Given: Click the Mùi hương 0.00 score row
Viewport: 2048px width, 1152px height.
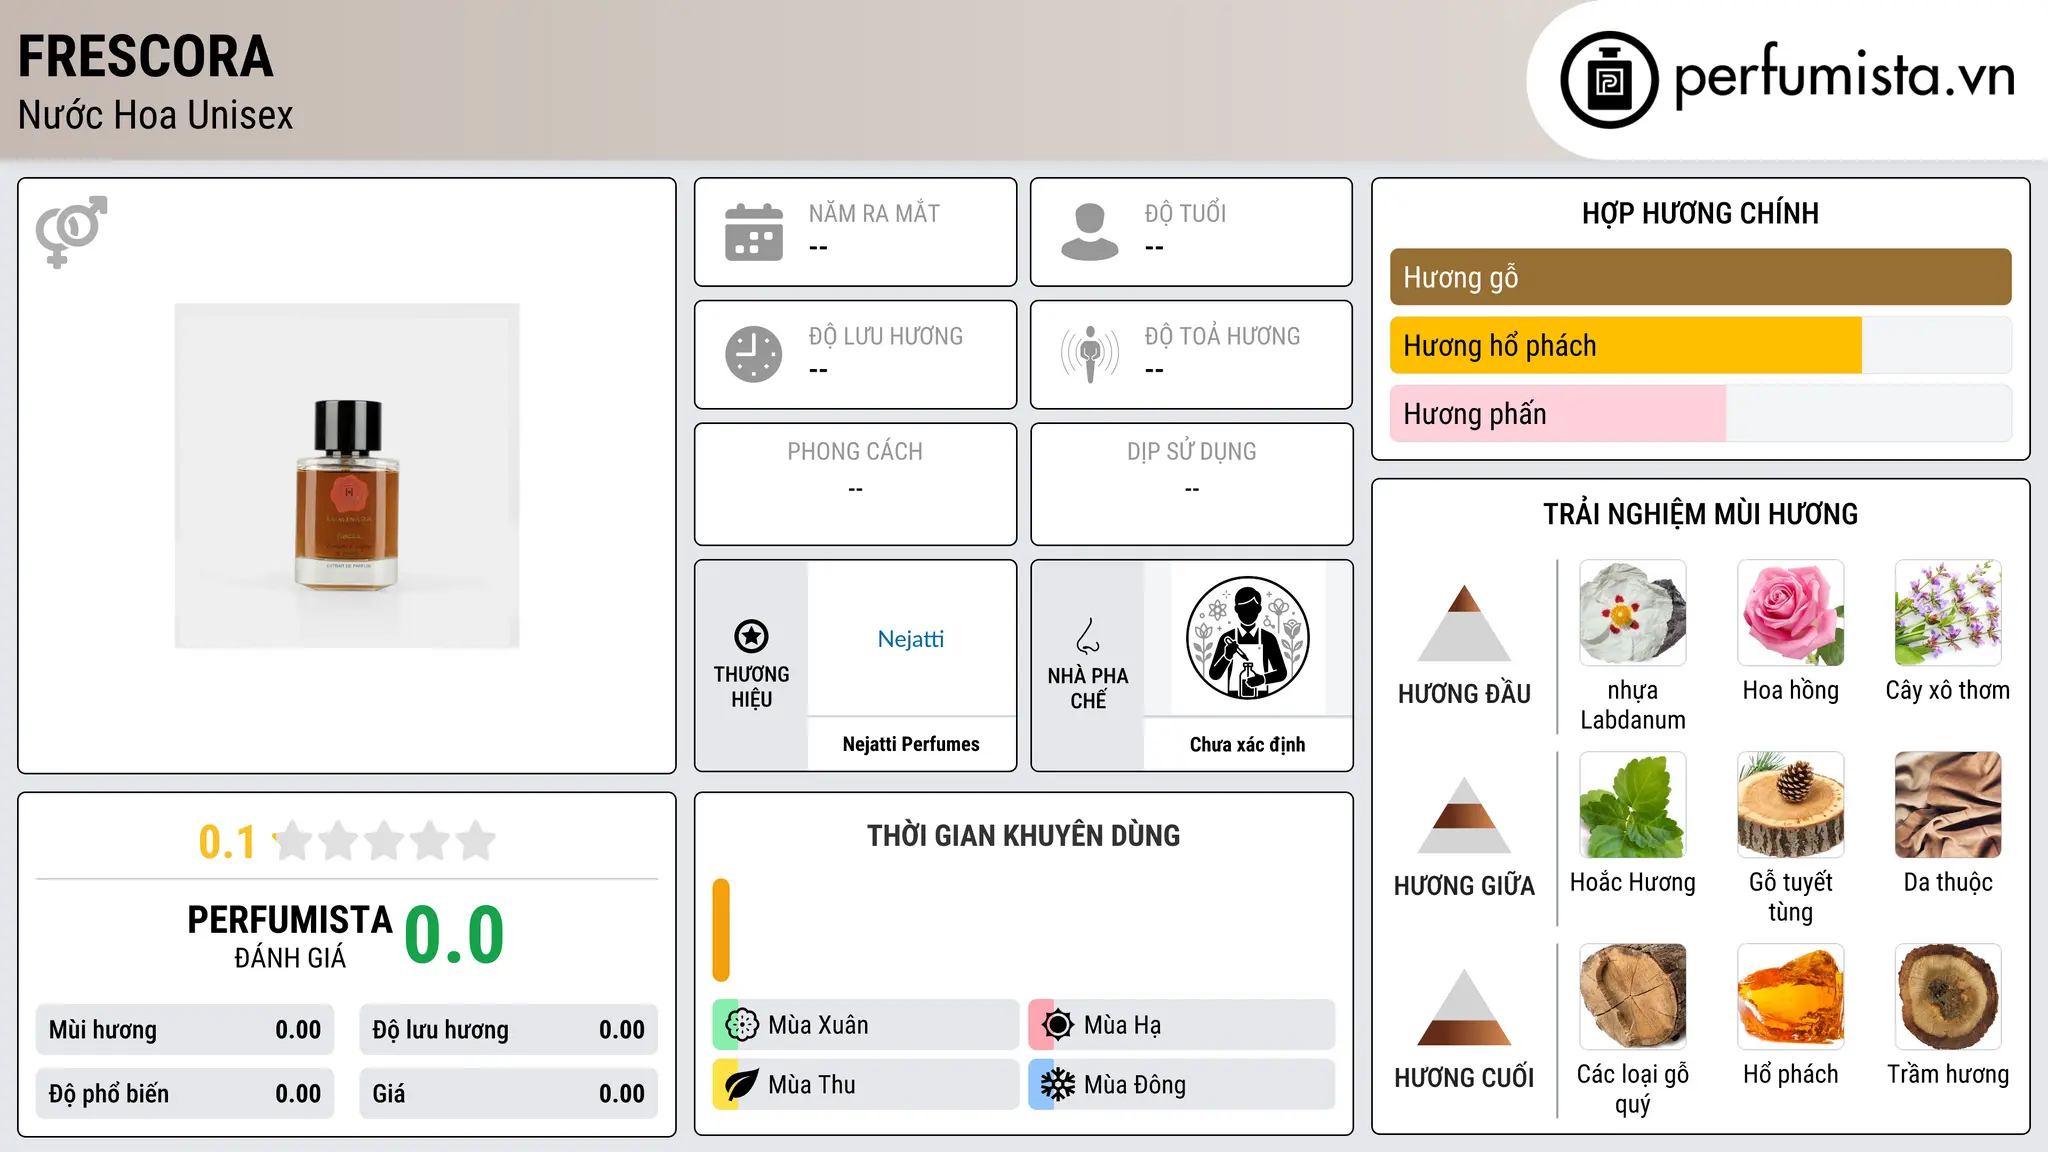Looking at the screenshot, I should [185, 1030].
